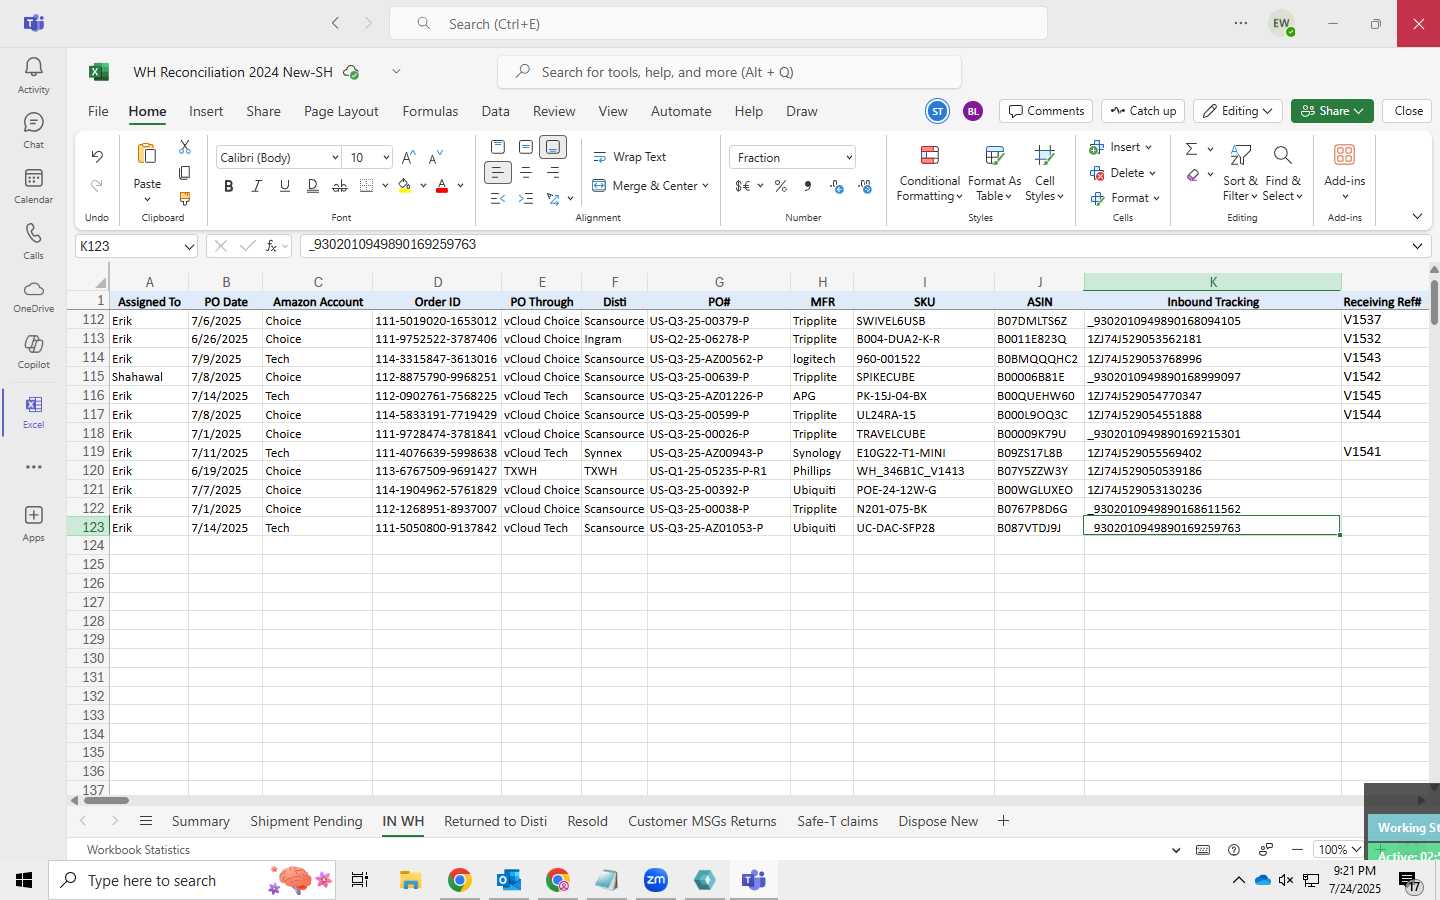Open Fill Color dropdown arrow
1440x900 pixels.
point(423,186)
